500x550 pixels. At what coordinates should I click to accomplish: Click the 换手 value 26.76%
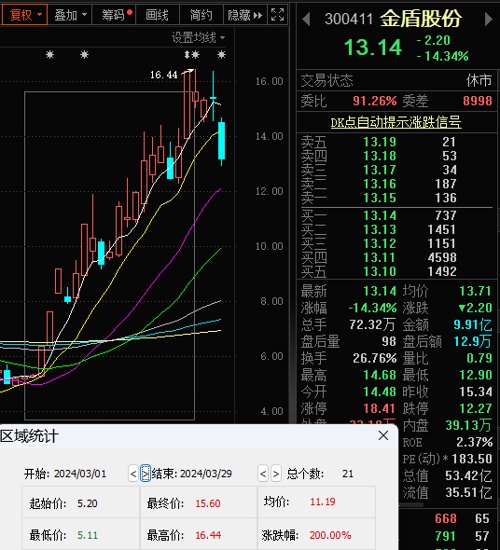tap(375, 358)
